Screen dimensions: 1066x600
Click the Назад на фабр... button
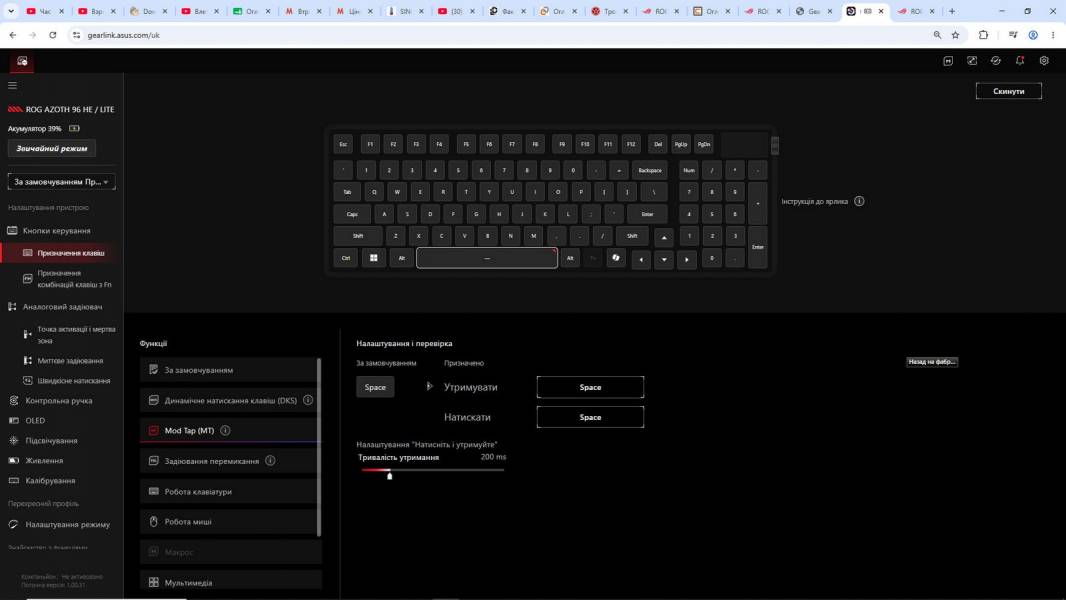pos(932,361)
